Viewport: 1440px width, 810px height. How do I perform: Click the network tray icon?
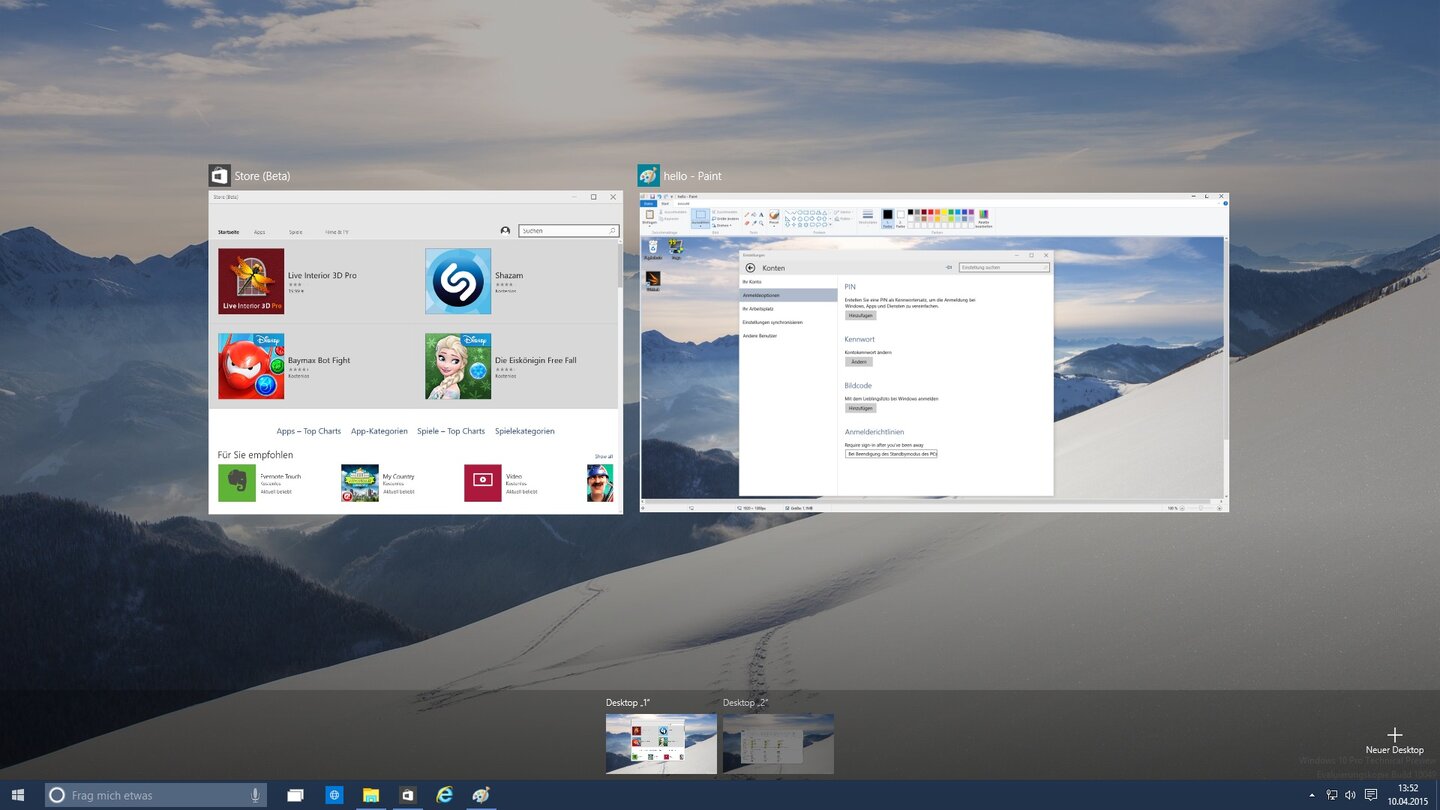coord(1331,795)
